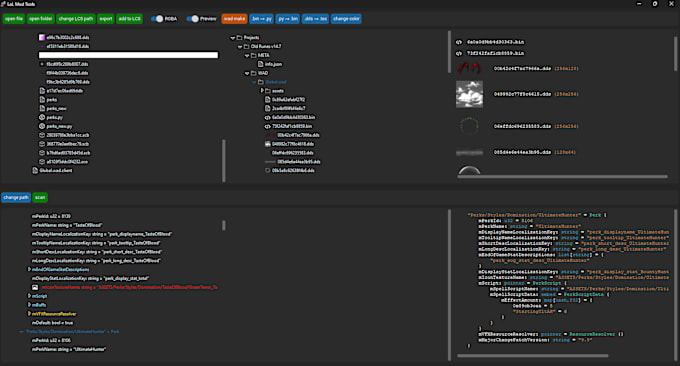The height and width of the screenshot is (366, 680).
Task: Toggle the Preview switch
Action: (x=193, y=19)
